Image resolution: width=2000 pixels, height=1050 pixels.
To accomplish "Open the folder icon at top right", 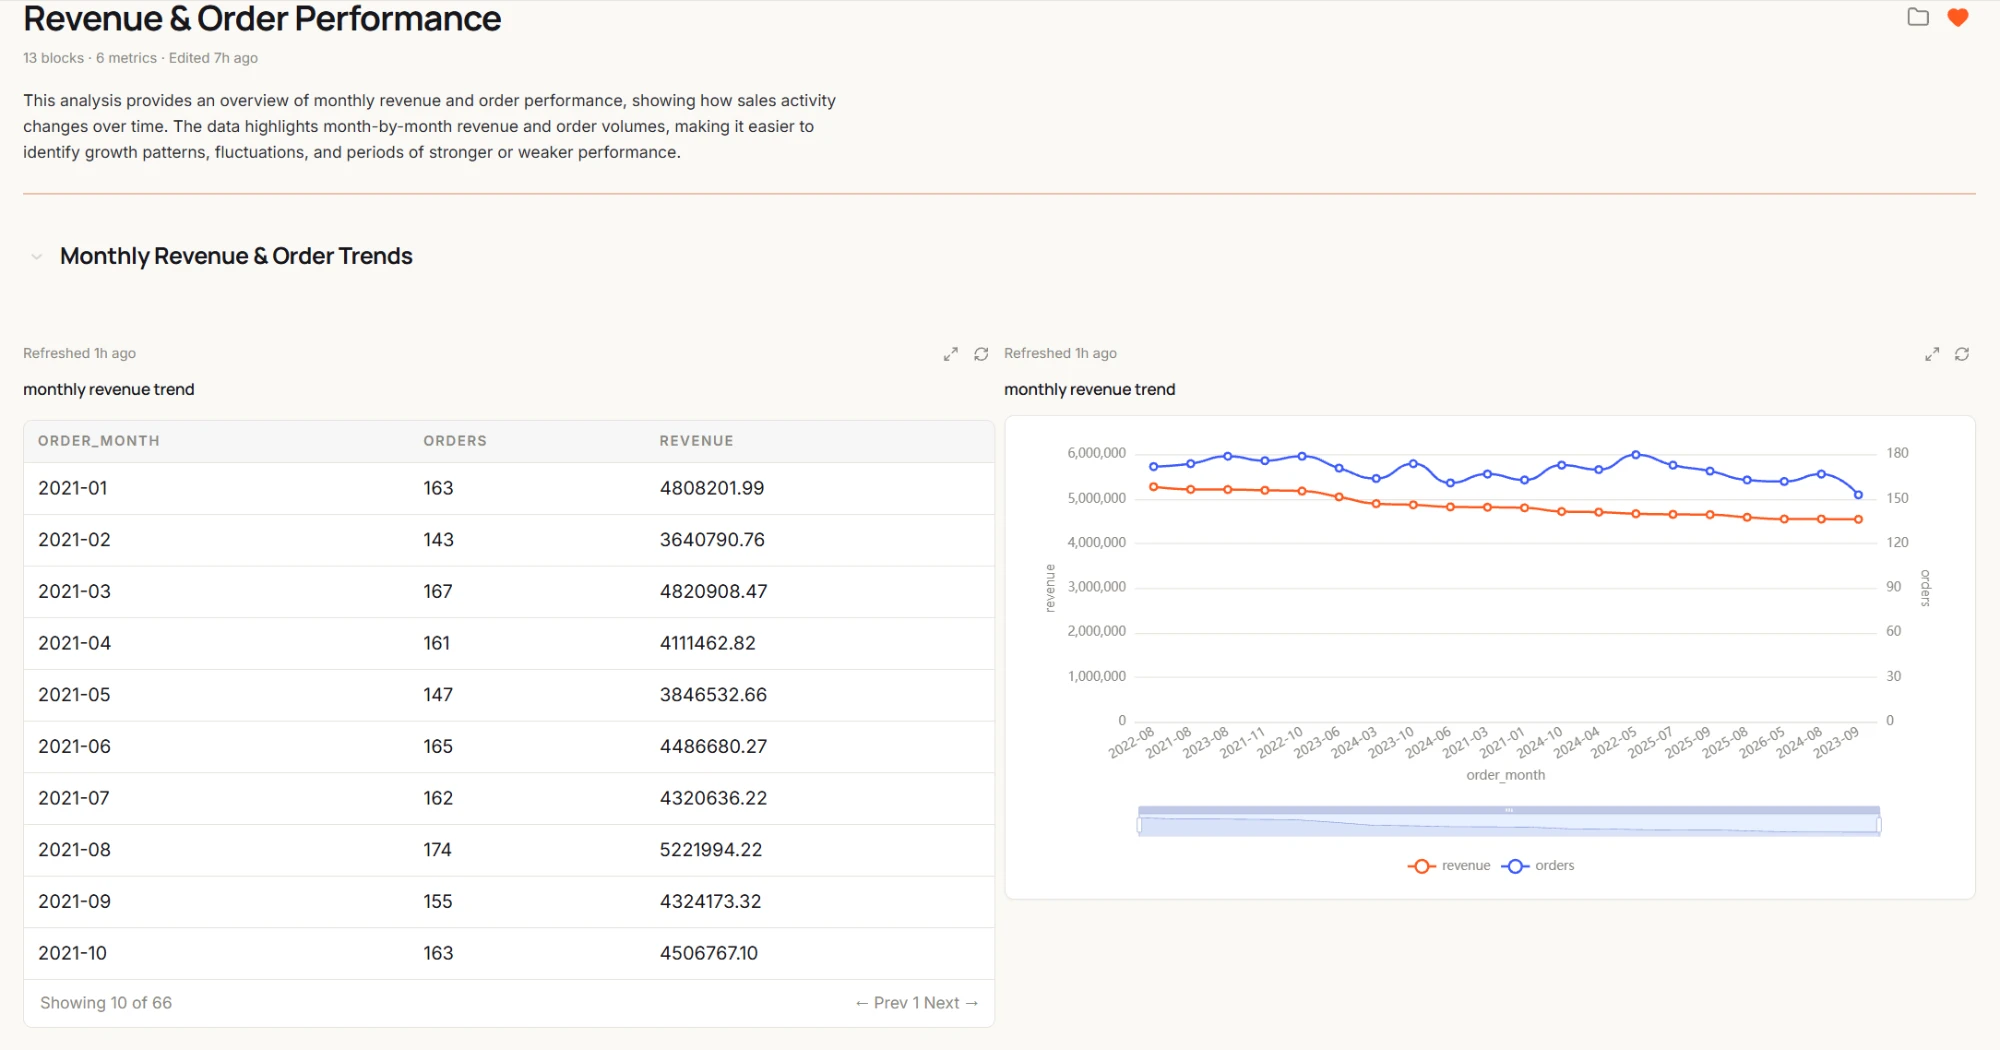I will pyautogui.click(x=1918, y=17).
